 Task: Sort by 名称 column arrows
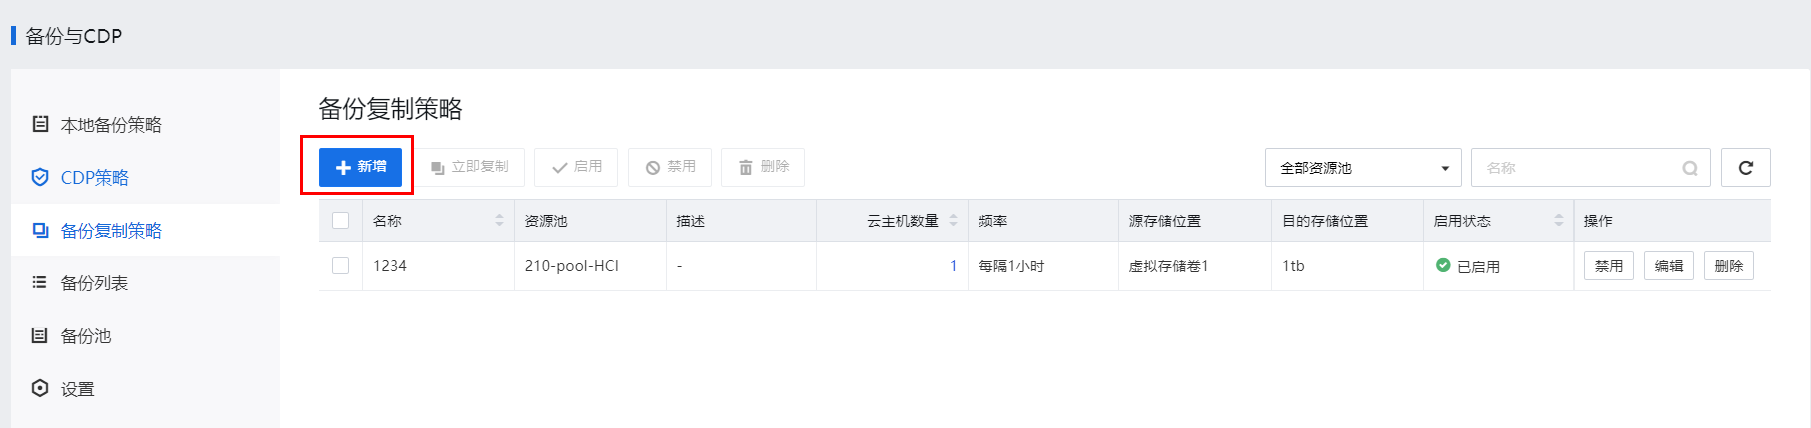499,220
